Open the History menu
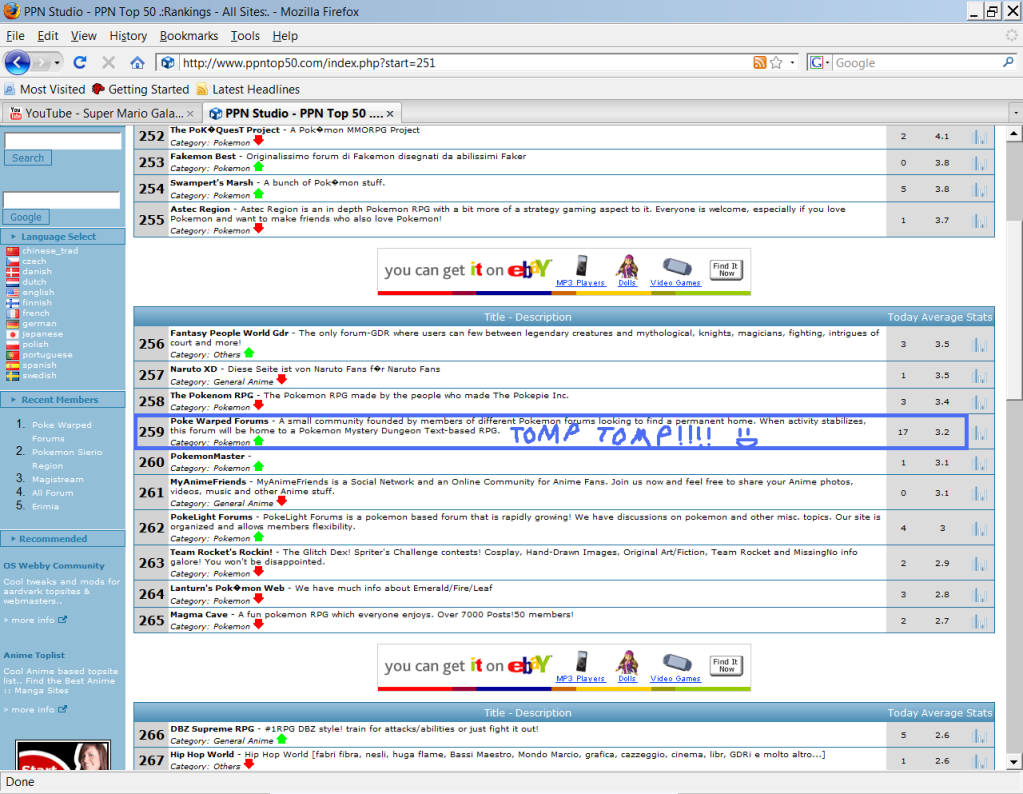The height and width of the screenshot is (794, 1023). coord(128,36)
